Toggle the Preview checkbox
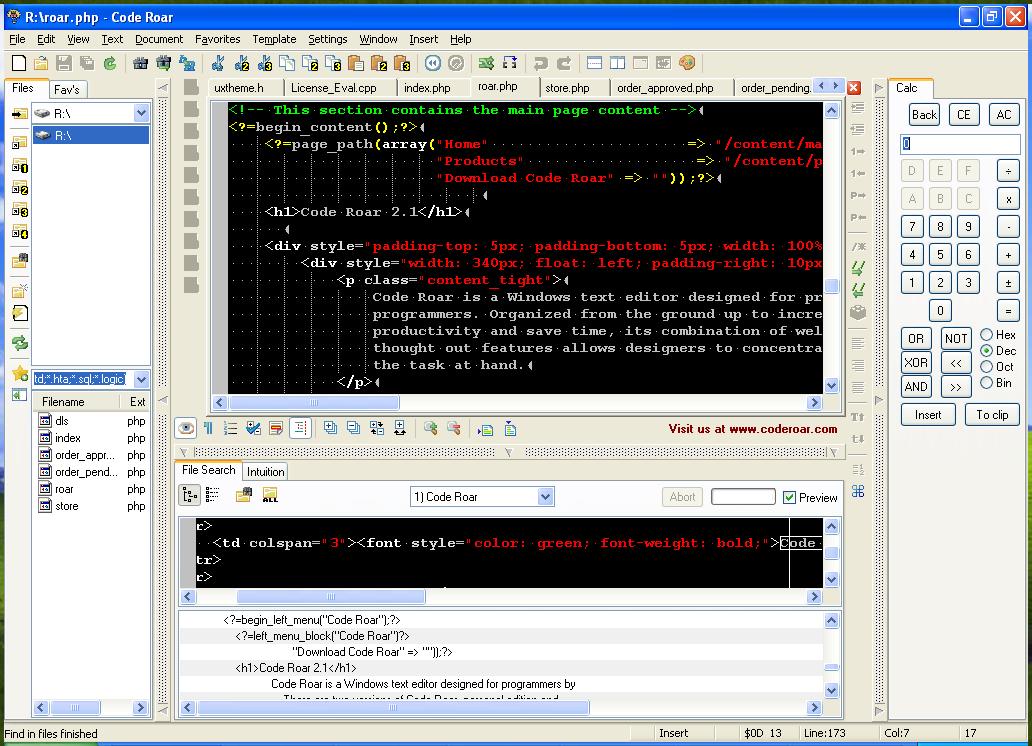The width and height of the screenshot is (1032, 746). [789, 498]
